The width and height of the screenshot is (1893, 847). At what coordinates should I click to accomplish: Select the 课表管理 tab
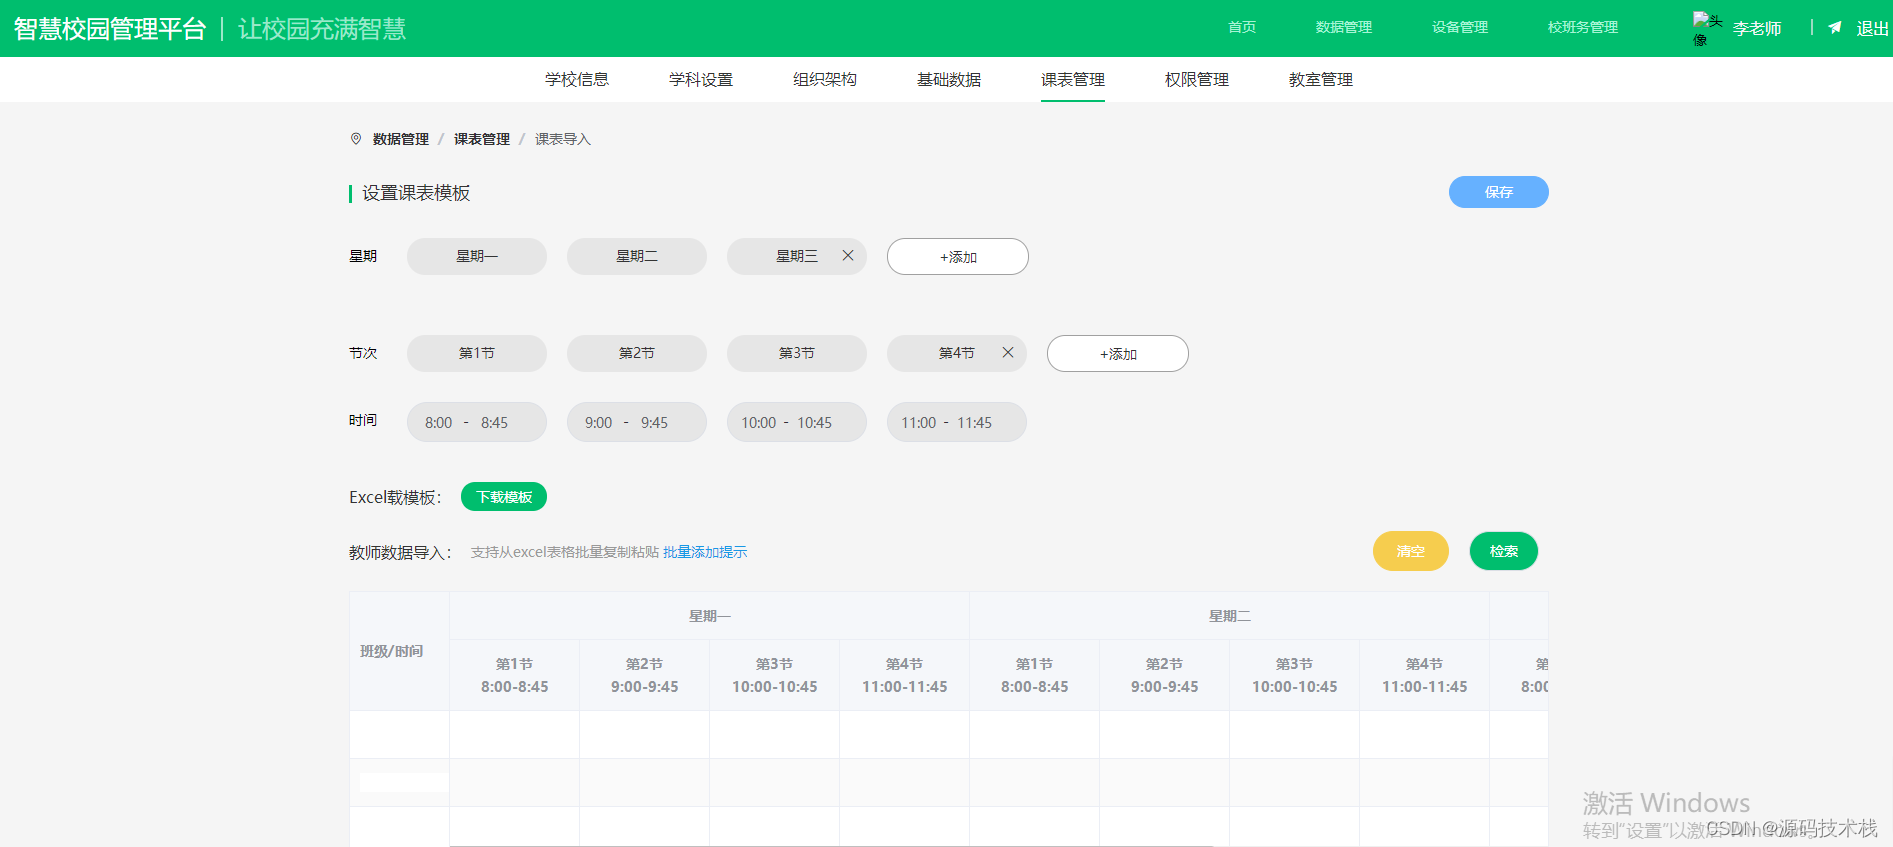[1073, 79]
